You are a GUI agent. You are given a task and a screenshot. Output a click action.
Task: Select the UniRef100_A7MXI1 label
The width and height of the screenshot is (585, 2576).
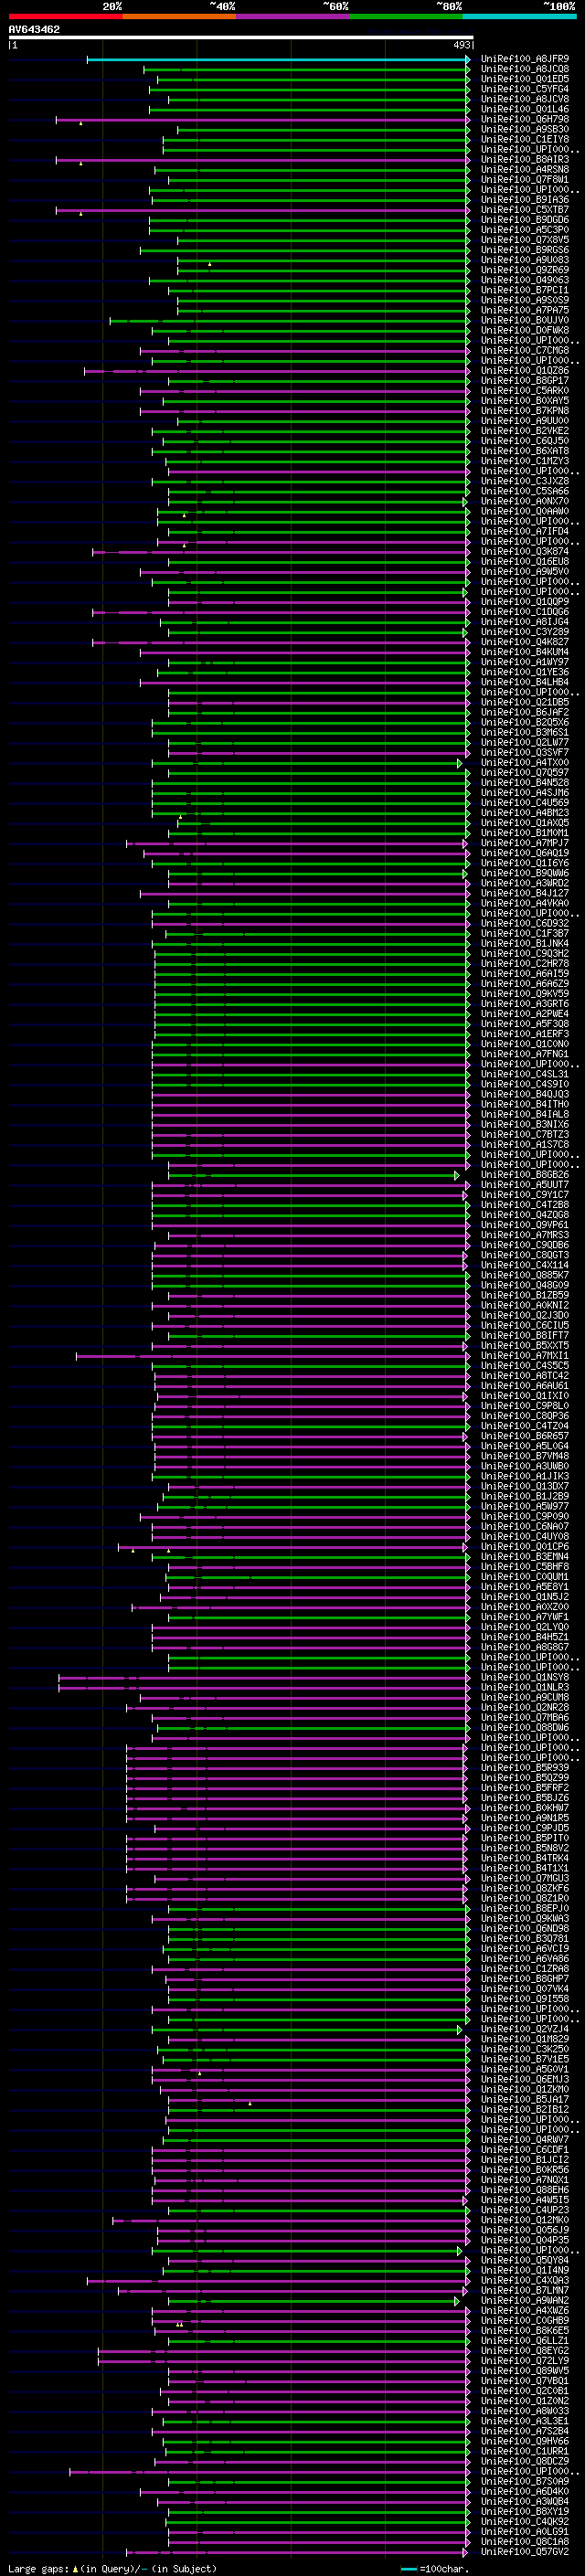[525, 1356]
